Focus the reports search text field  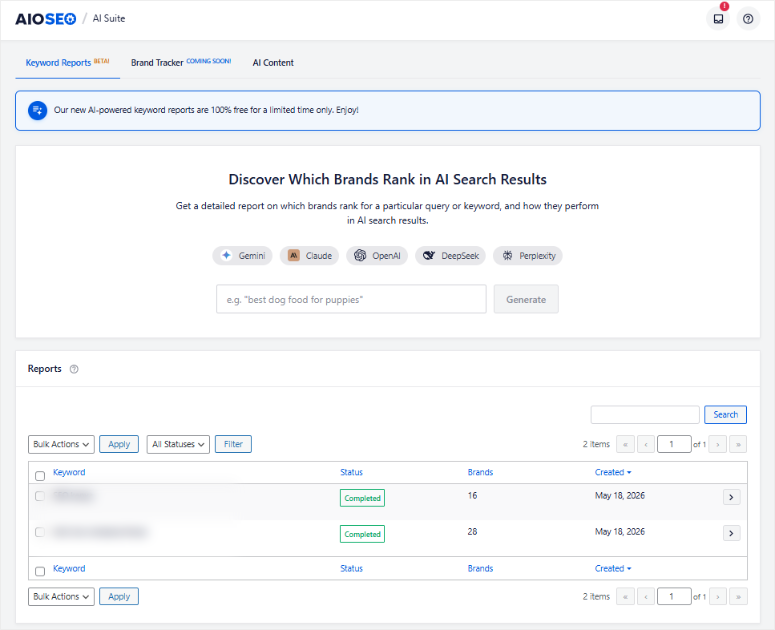[645, 415]
